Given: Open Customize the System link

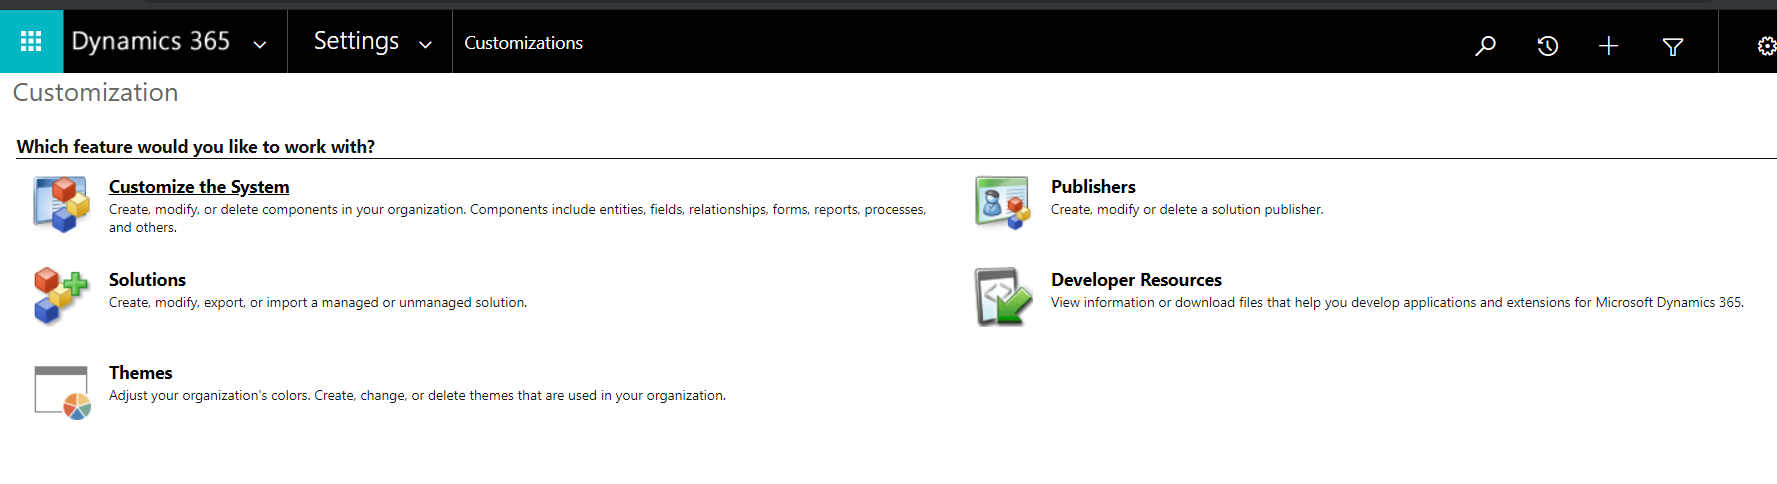Looking at the screenshot, I should (x=199, y=187).
